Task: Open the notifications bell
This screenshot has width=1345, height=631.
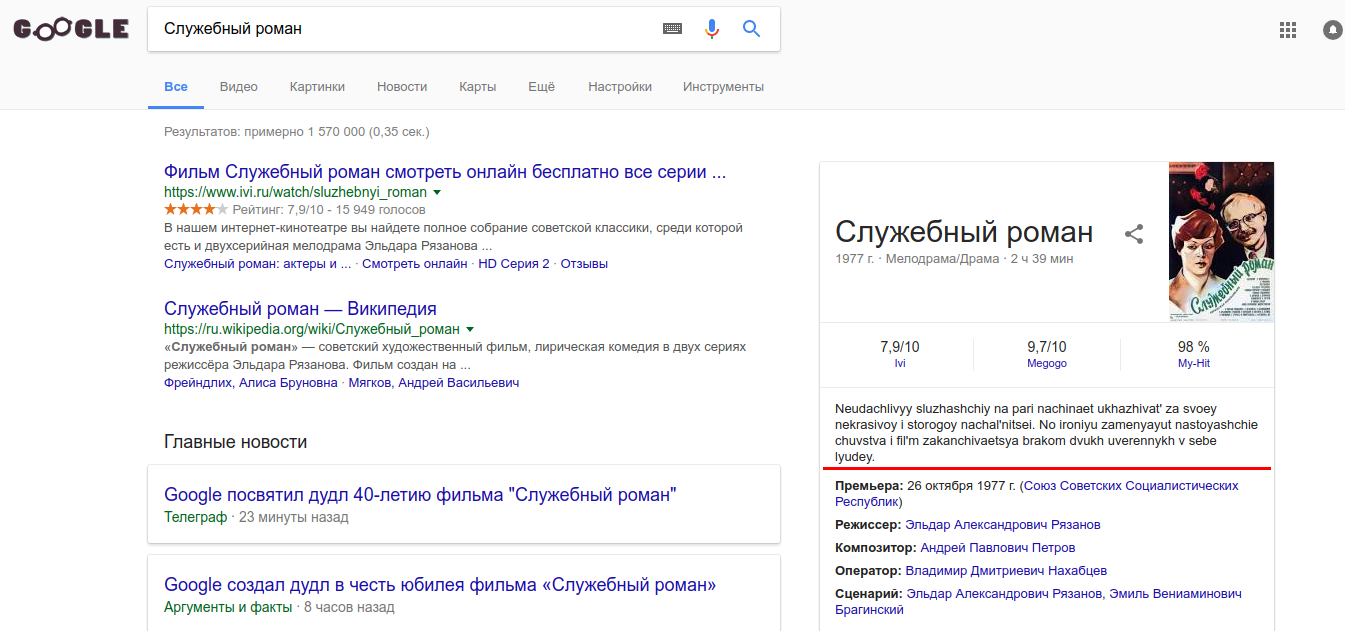Action: (x=1332, y=30)
